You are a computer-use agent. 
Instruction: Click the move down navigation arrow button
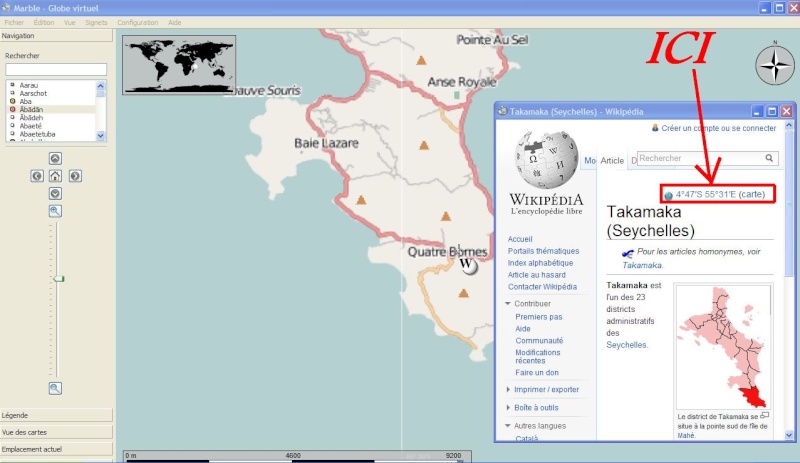click(x=55, y=193)
